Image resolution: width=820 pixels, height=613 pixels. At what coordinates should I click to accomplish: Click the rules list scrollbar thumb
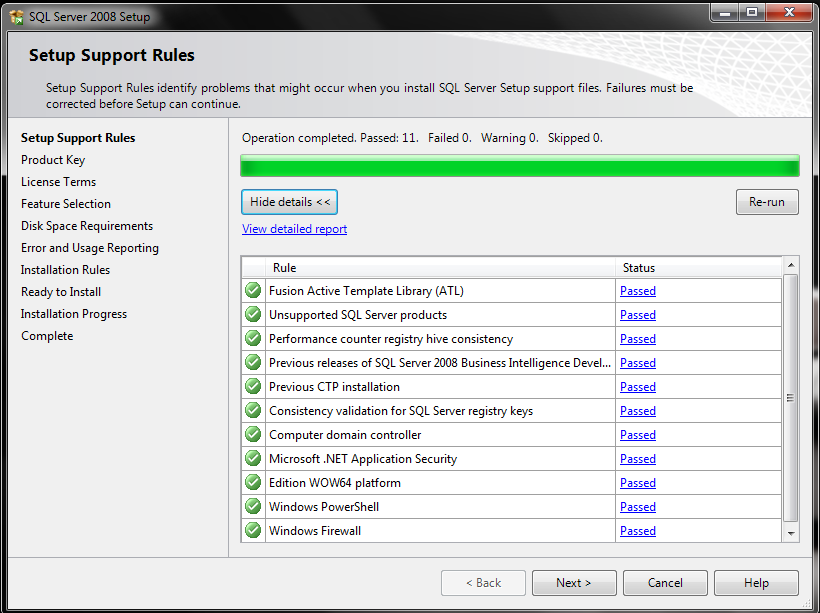(x=791, y=398)
